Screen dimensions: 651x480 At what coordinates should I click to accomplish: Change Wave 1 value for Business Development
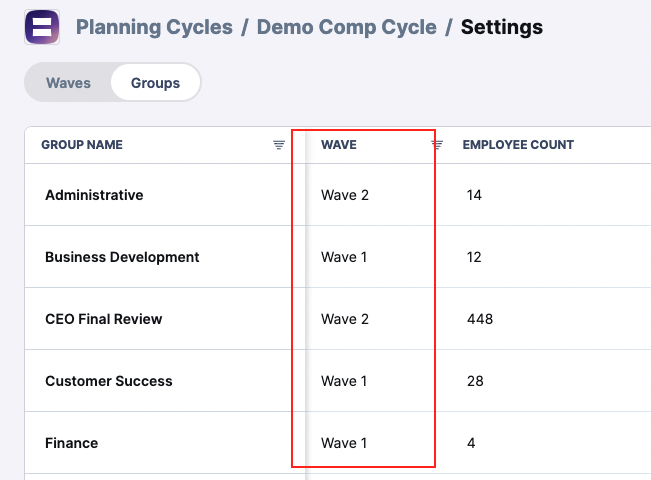pos(344,257)
